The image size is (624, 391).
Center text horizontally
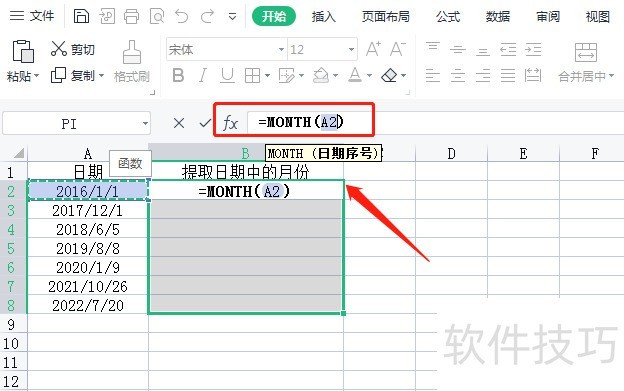pos(458,75)
